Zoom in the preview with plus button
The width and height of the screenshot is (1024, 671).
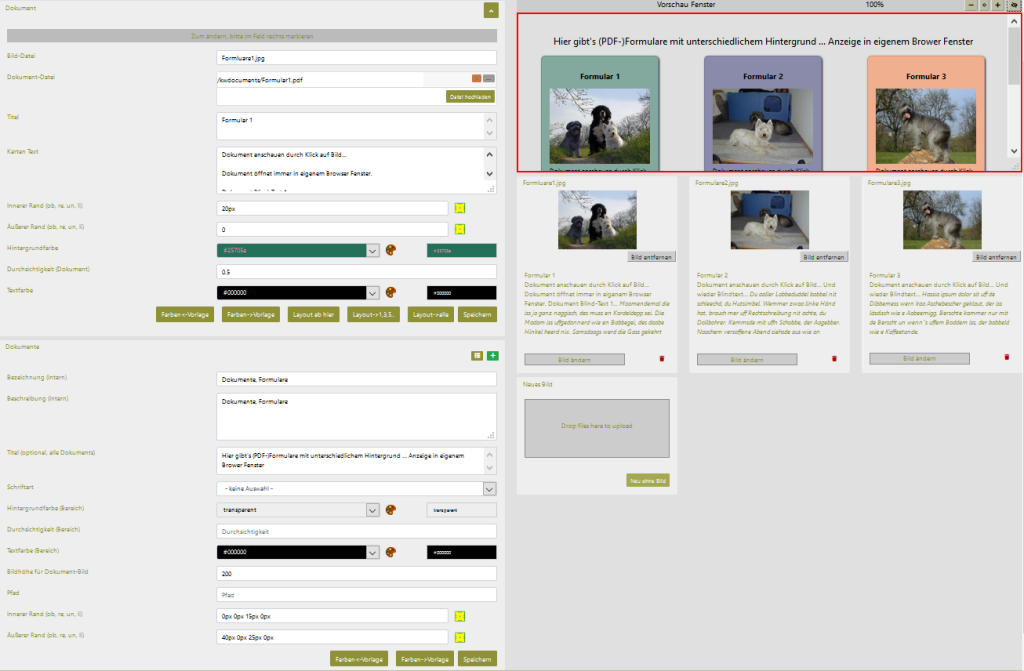pyautogui.click(x=997, y=5)
